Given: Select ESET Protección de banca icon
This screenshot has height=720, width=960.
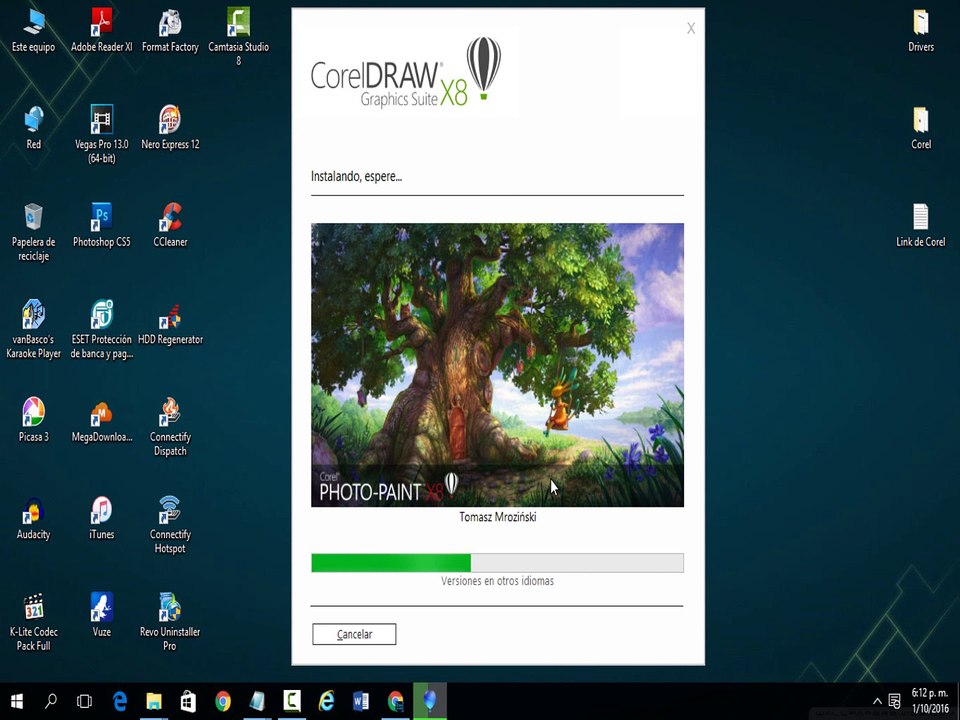Looking at the screenshot, I should (x=102, y=329).
